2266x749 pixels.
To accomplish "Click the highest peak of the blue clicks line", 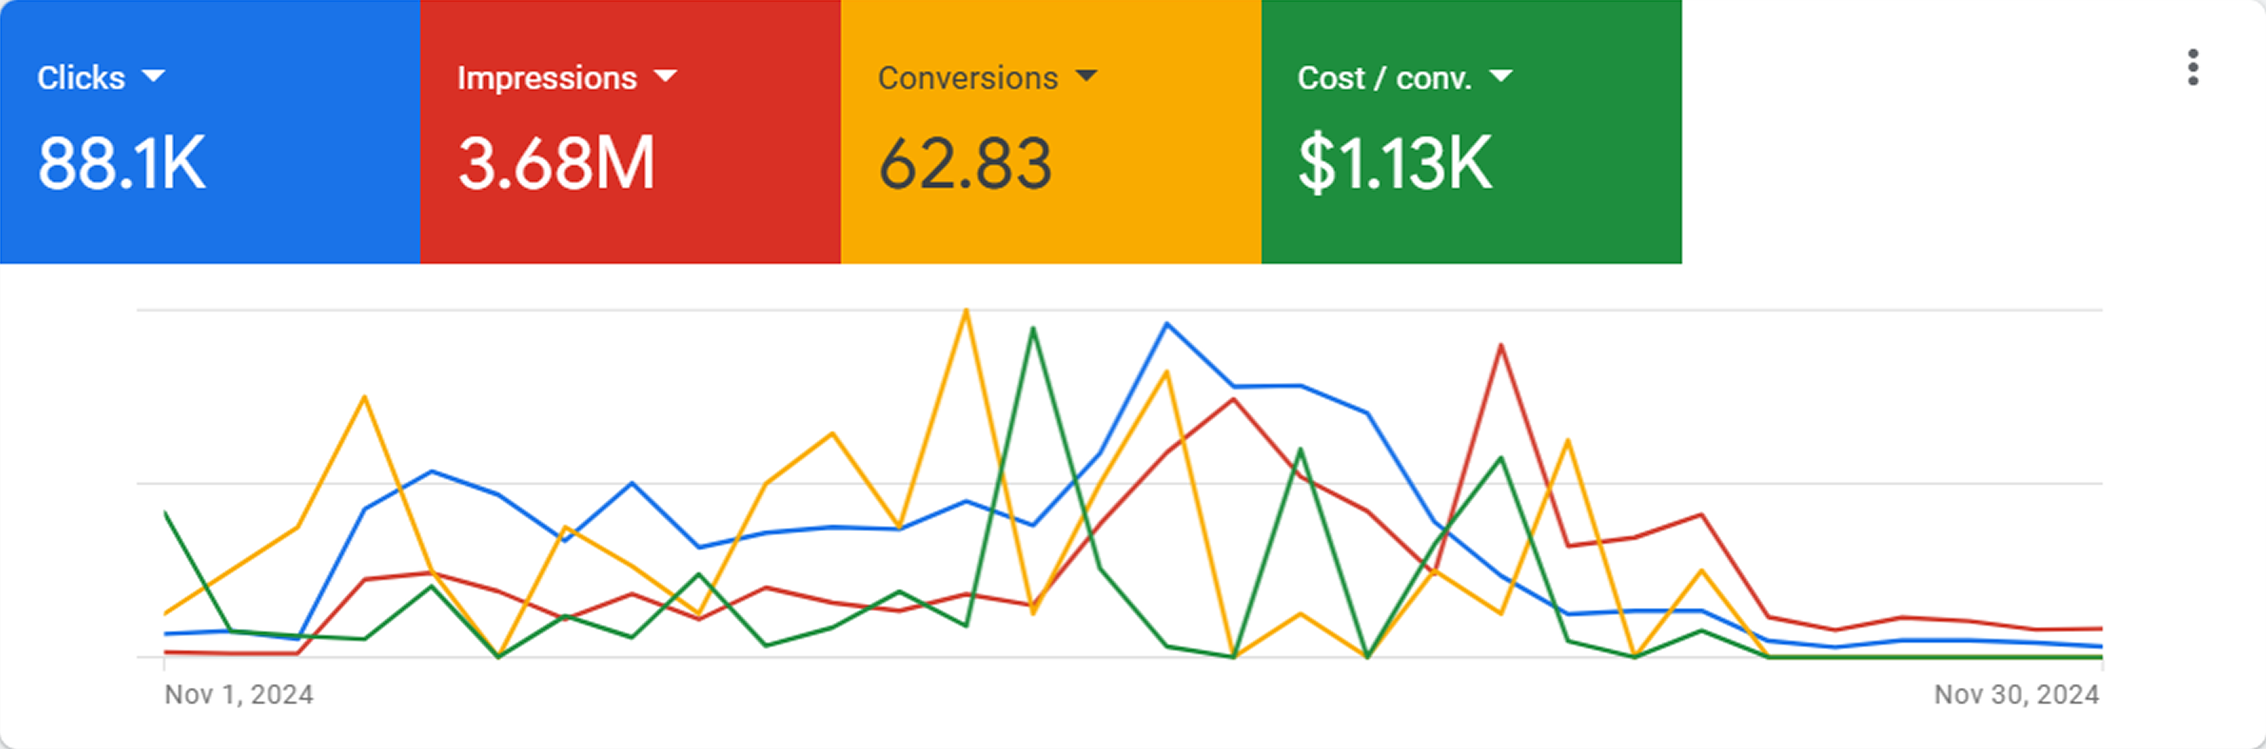I will [1166, 324].
